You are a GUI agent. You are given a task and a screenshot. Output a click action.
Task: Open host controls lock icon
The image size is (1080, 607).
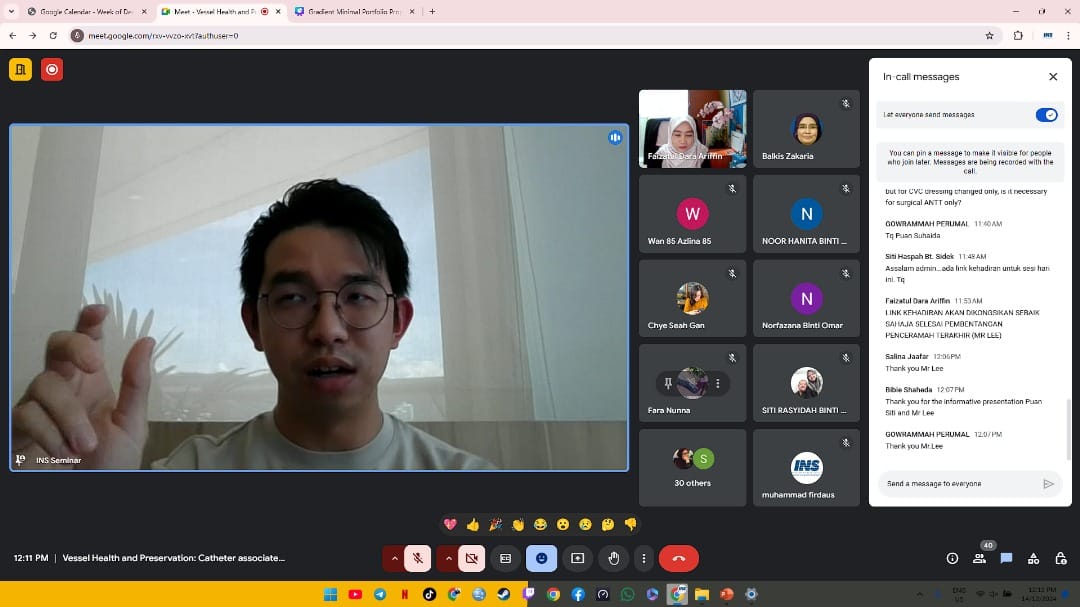[1060, 558]
